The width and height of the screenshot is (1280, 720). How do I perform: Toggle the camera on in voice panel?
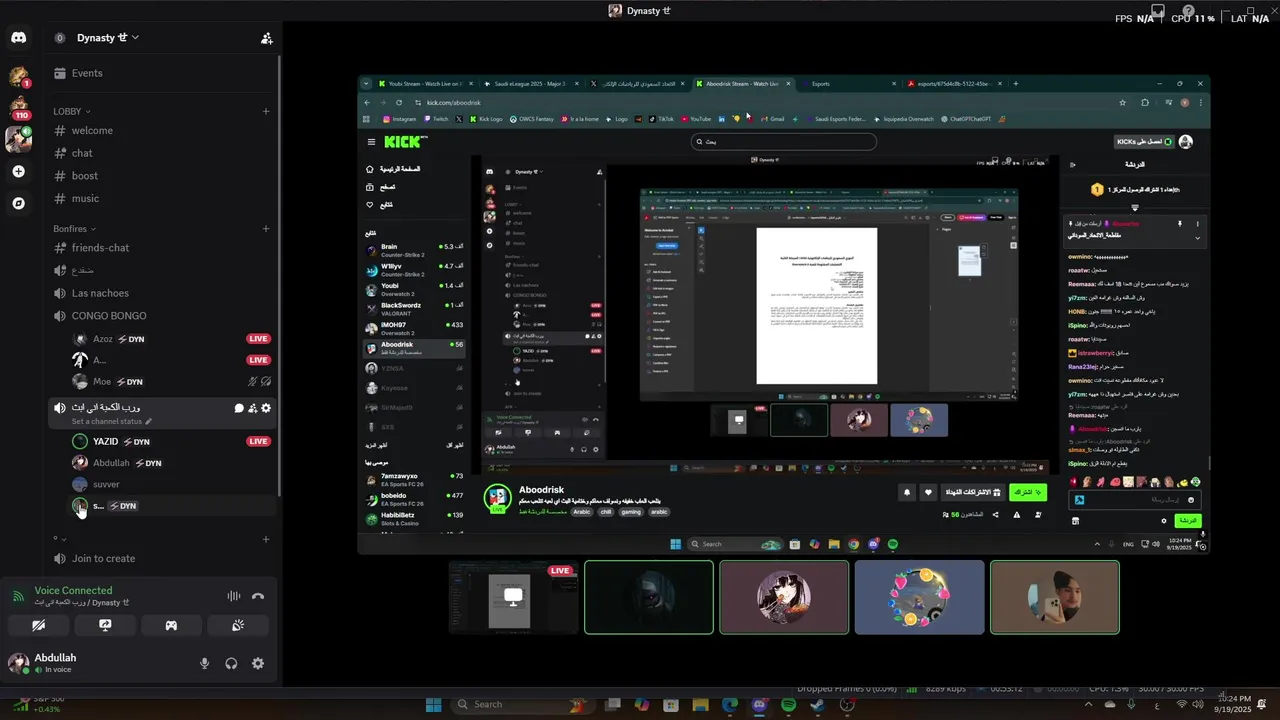tap(38, 626)
